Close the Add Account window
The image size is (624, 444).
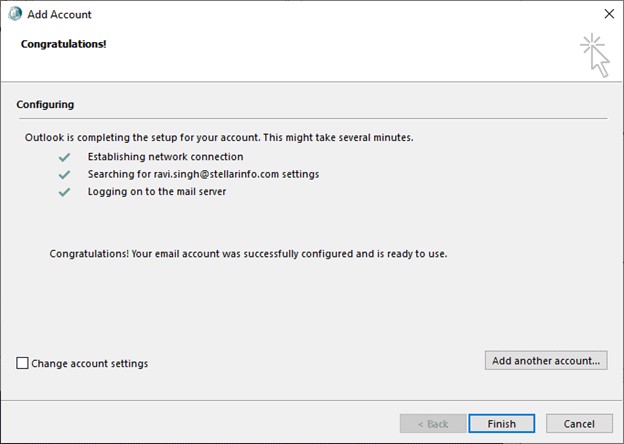point(609,14)
